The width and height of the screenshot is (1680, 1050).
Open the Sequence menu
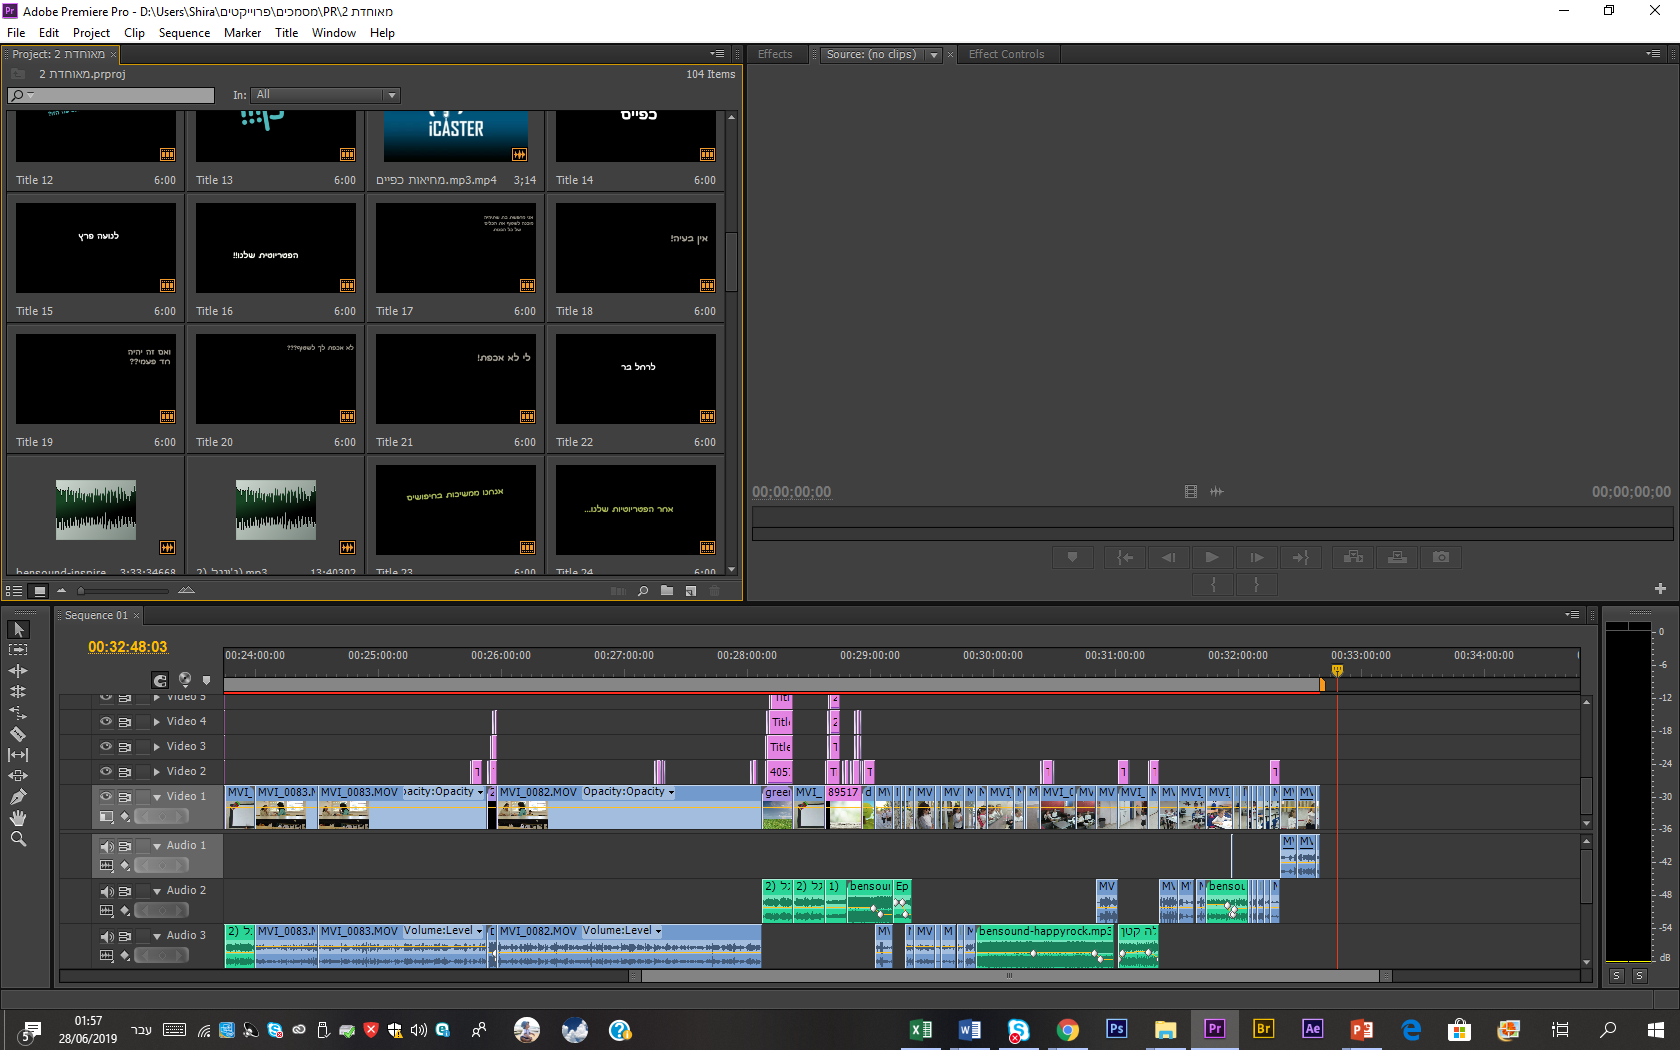point(184,33)
